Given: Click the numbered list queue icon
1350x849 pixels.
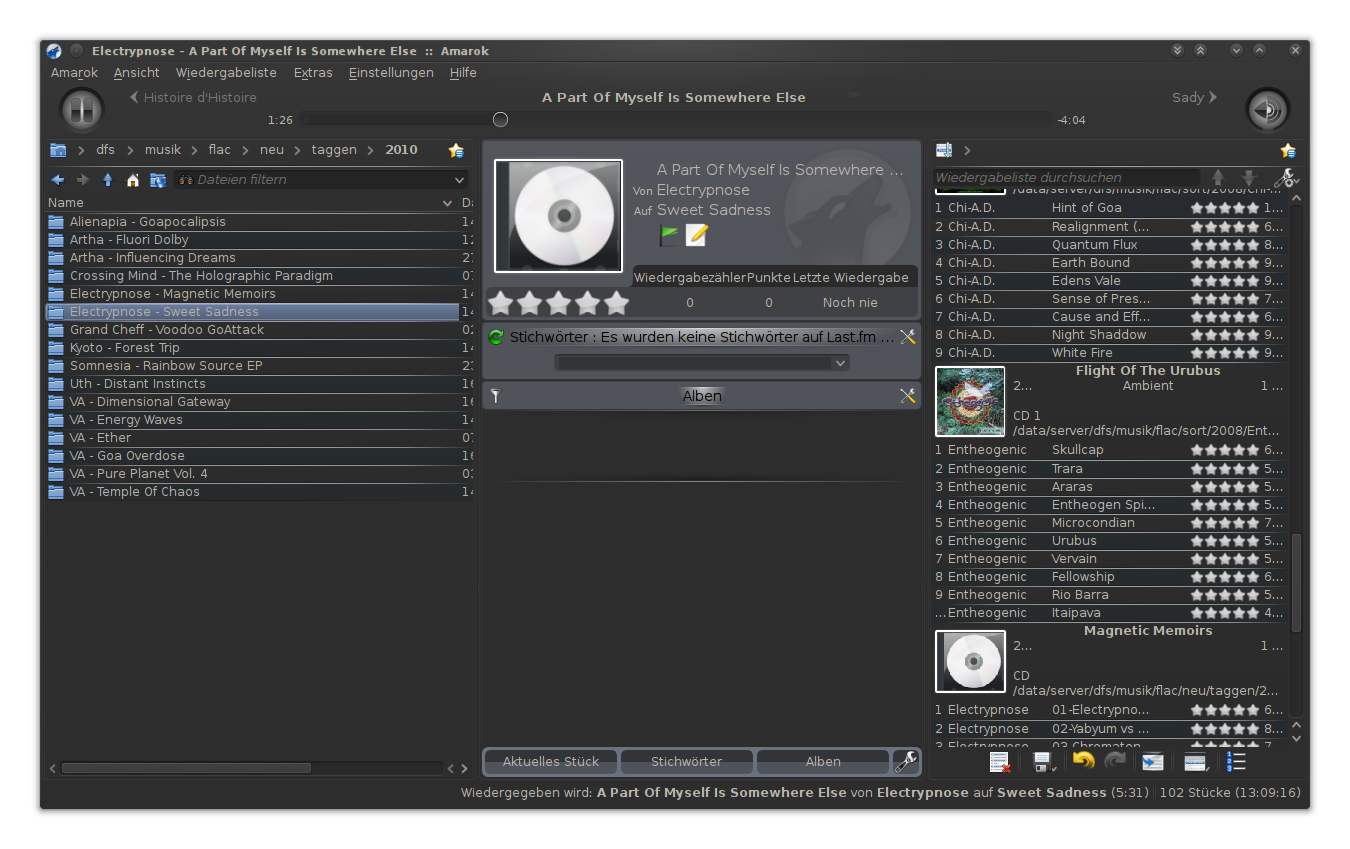Looking at the screenshot, I should pyautogui.click(x=1236, y=762).
